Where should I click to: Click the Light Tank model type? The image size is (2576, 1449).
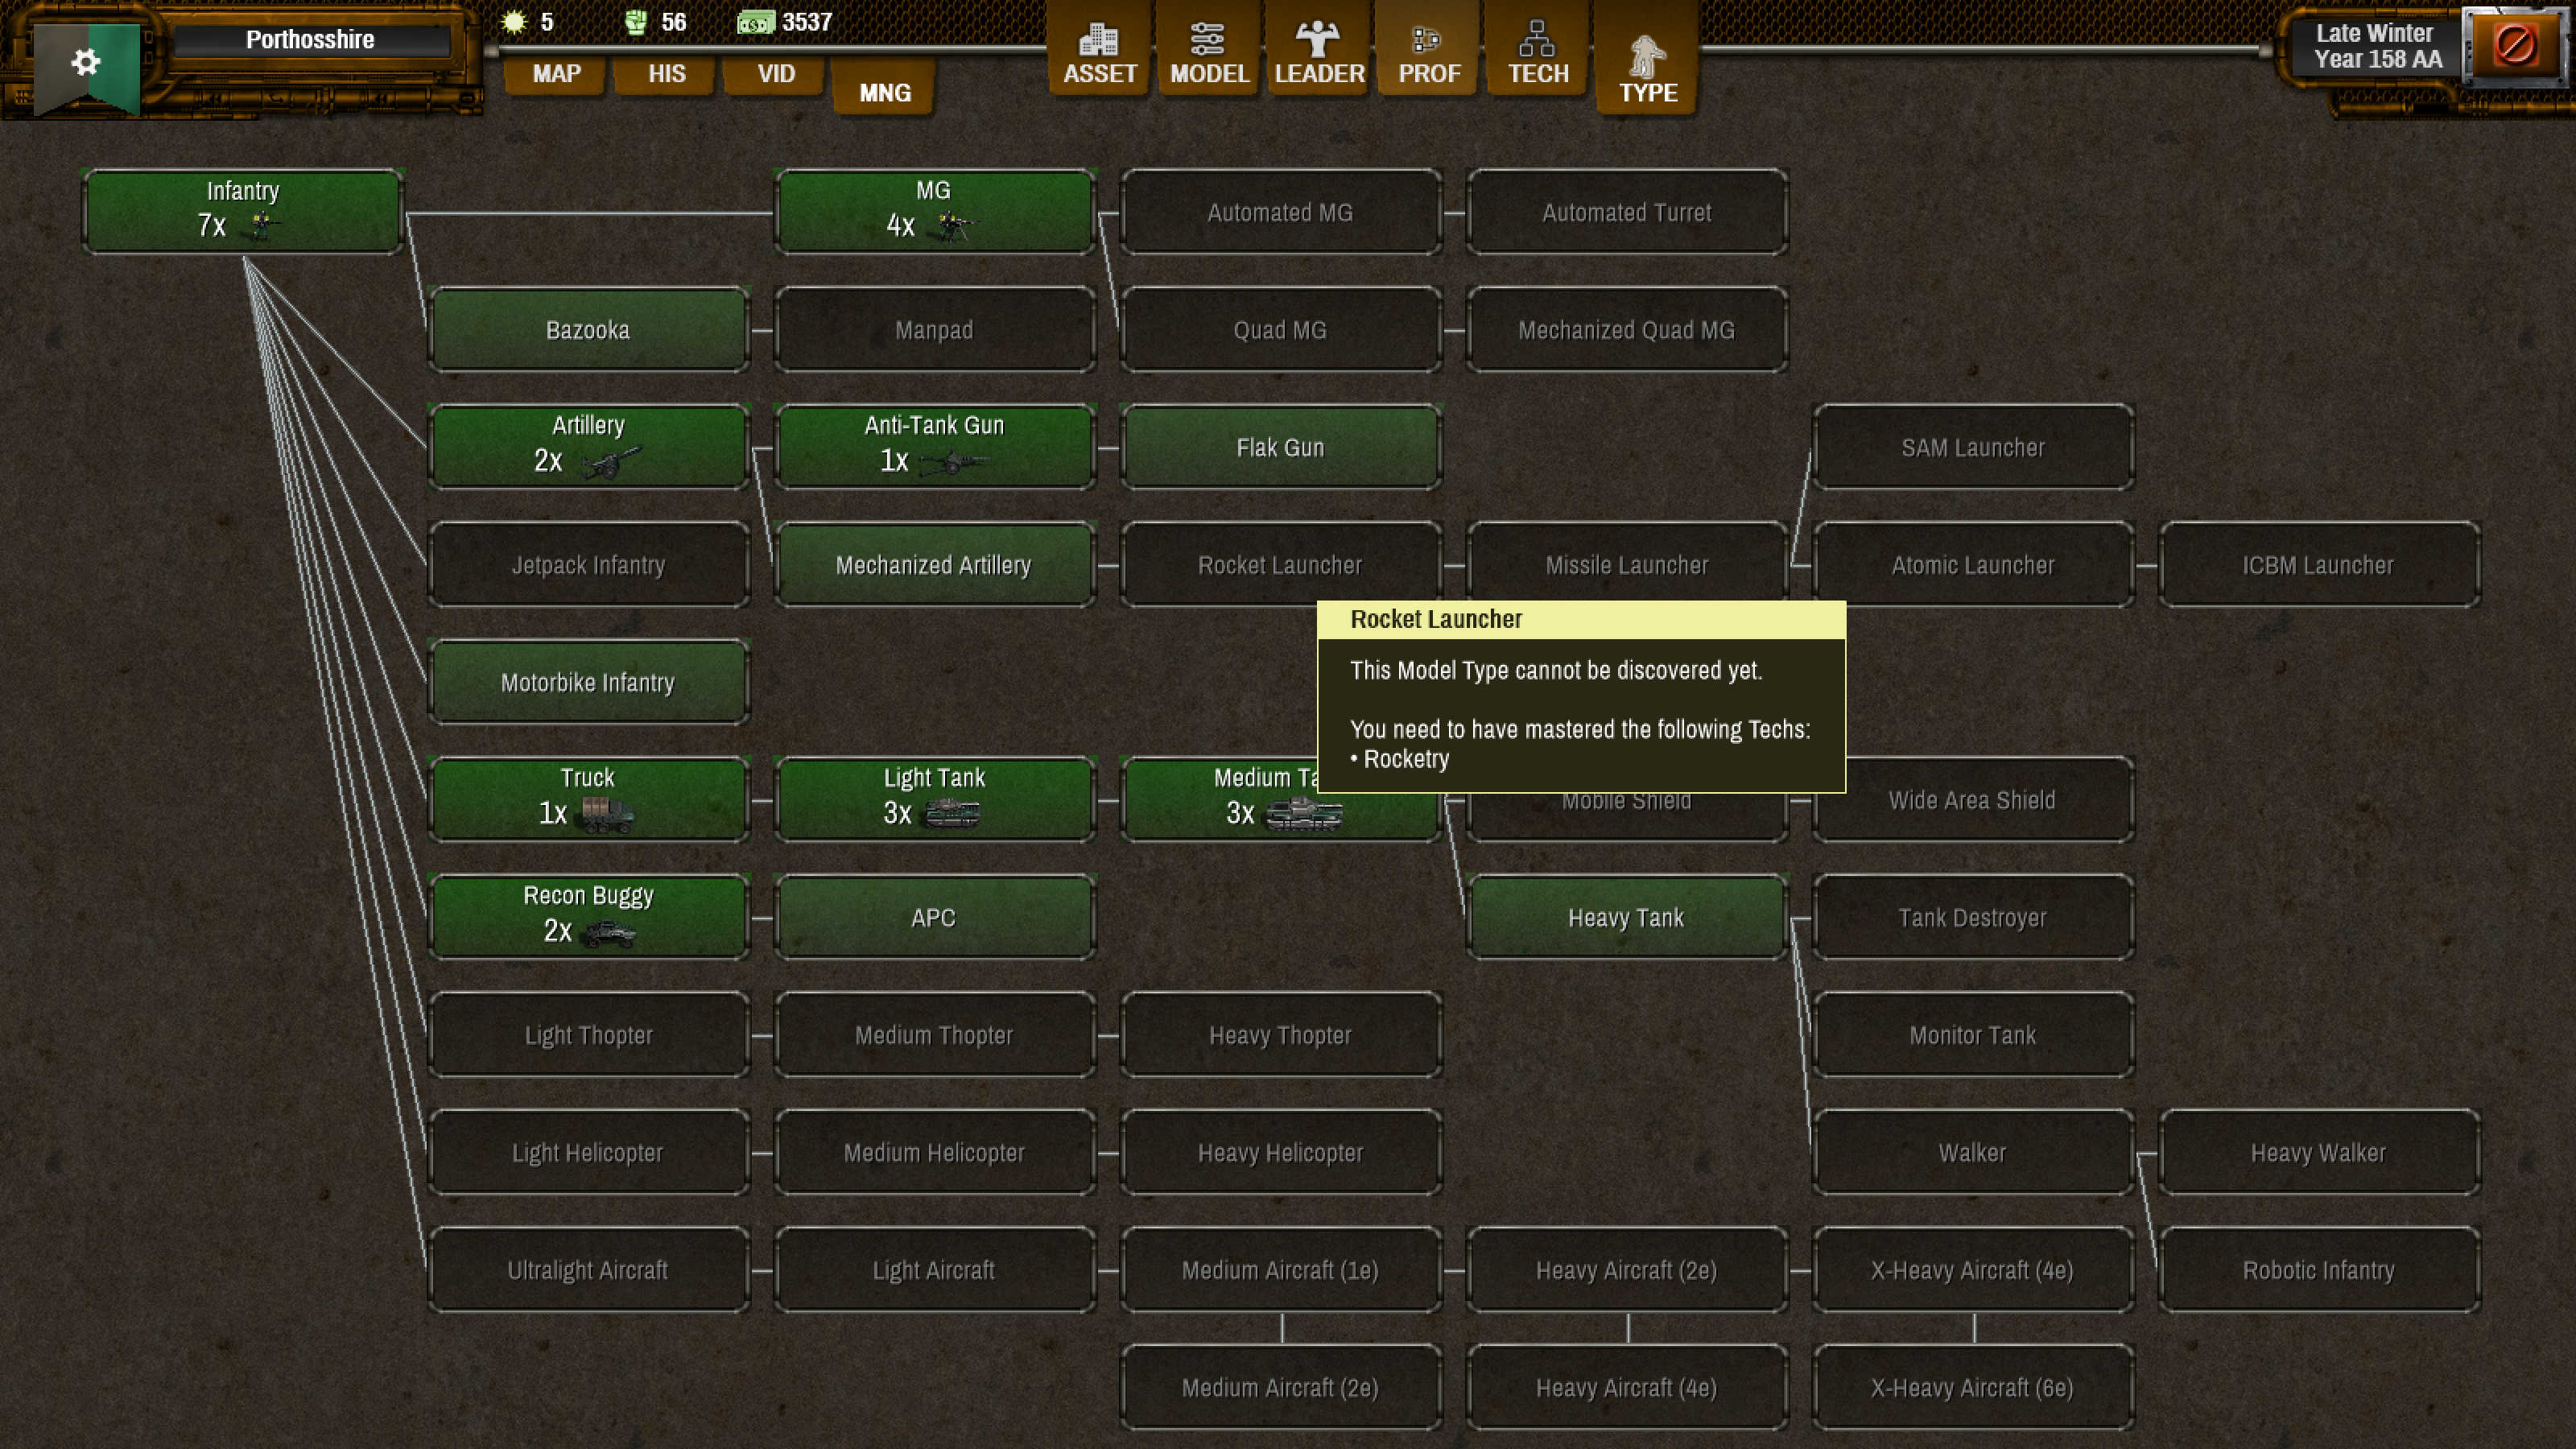934,799
